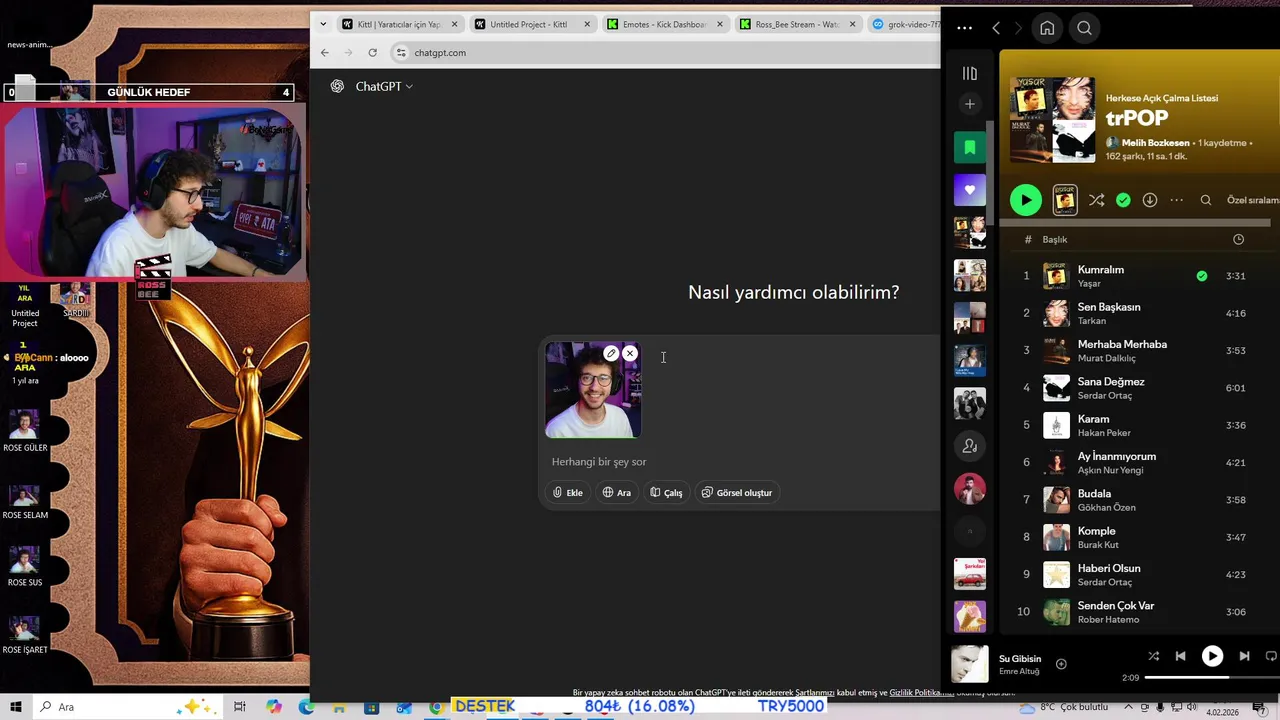This screenshot has width=1280, height=720.
Task: Click the plus create button in Spotify sidebar
Action: point(969,104)
